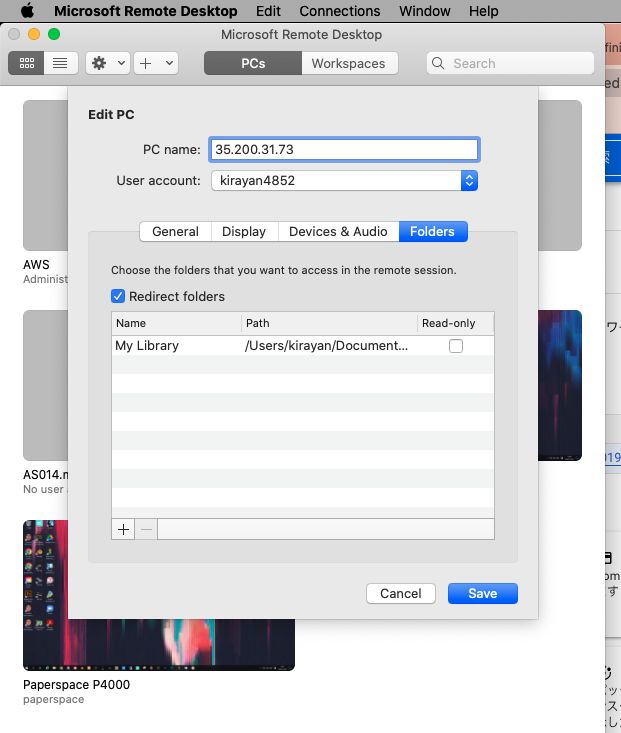Uncheck Redirect folders checkbox

118,296
